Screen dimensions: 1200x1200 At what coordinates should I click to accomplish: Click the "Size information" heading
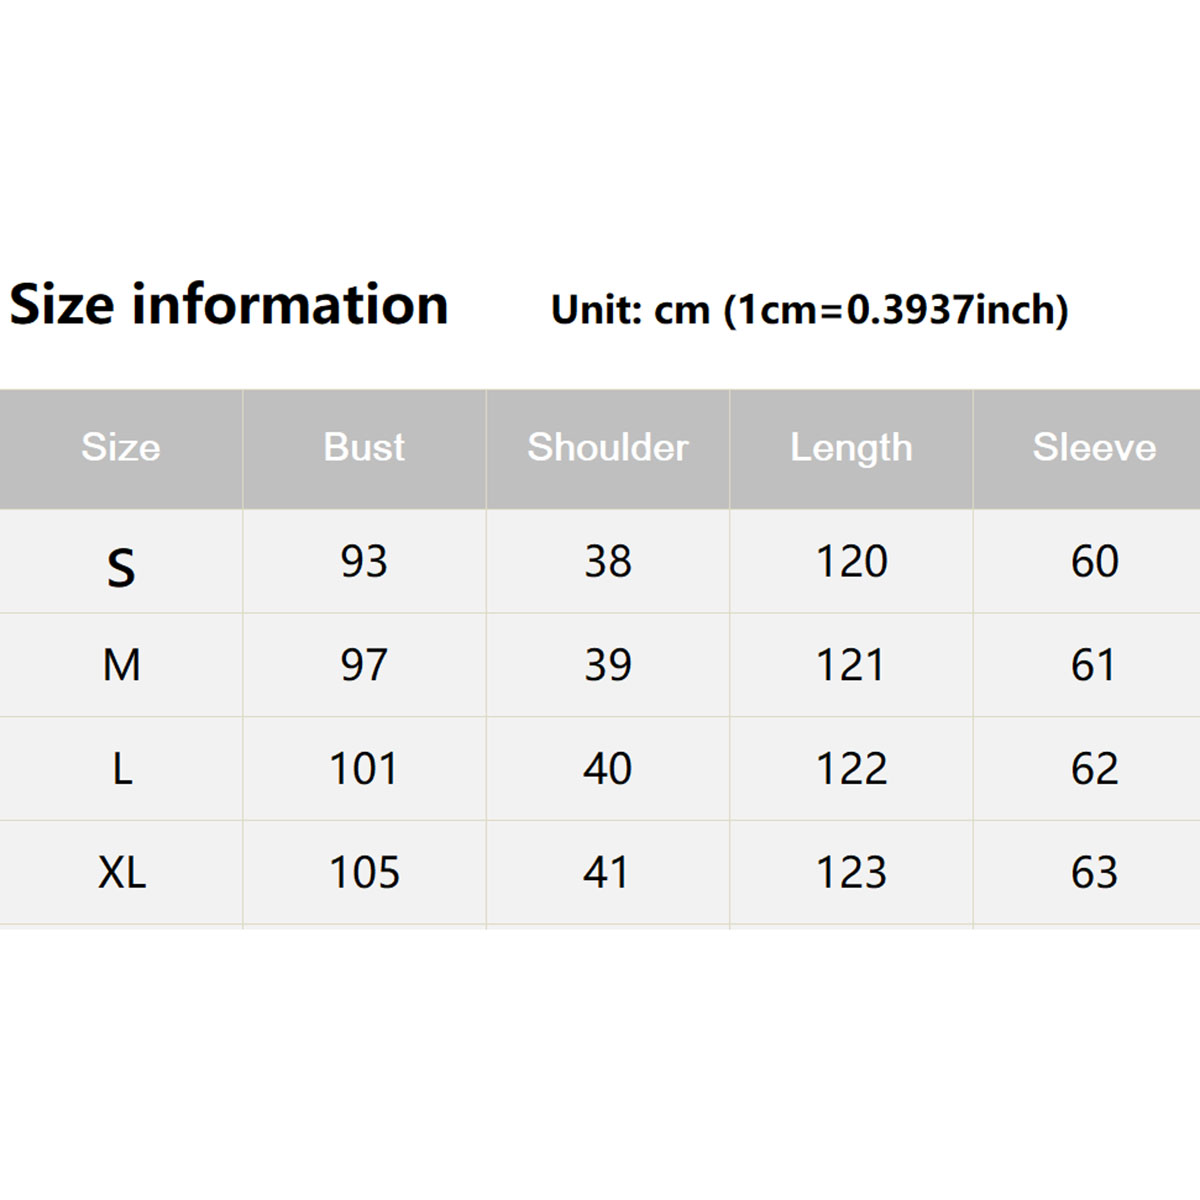[229, 305]
